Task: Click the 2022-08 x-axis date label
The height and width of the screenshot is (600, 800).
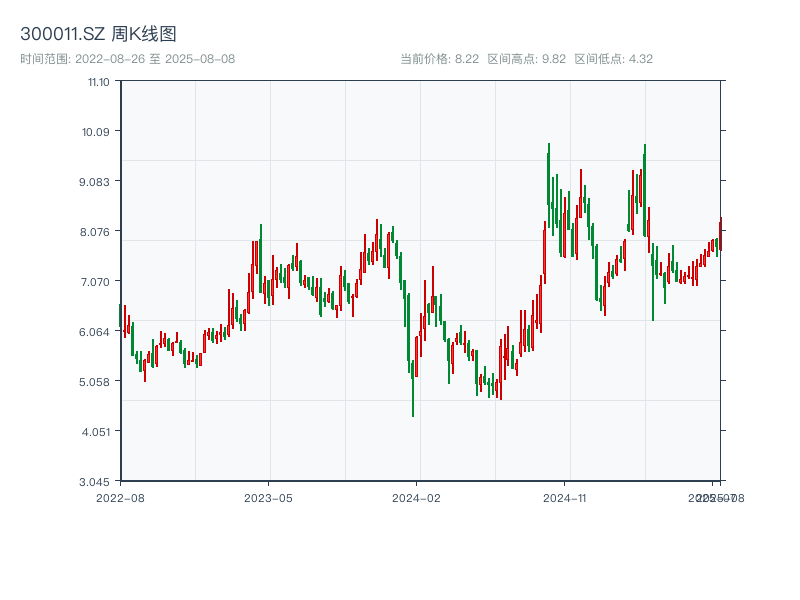Action: pos(120,497)
